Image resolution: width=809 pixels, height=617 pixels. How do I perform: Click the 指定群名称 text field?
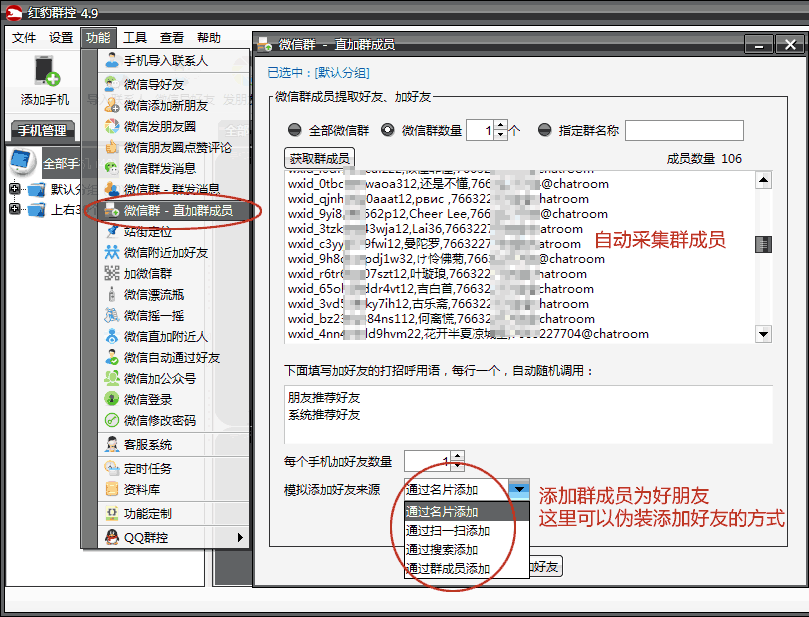(684, 131)
